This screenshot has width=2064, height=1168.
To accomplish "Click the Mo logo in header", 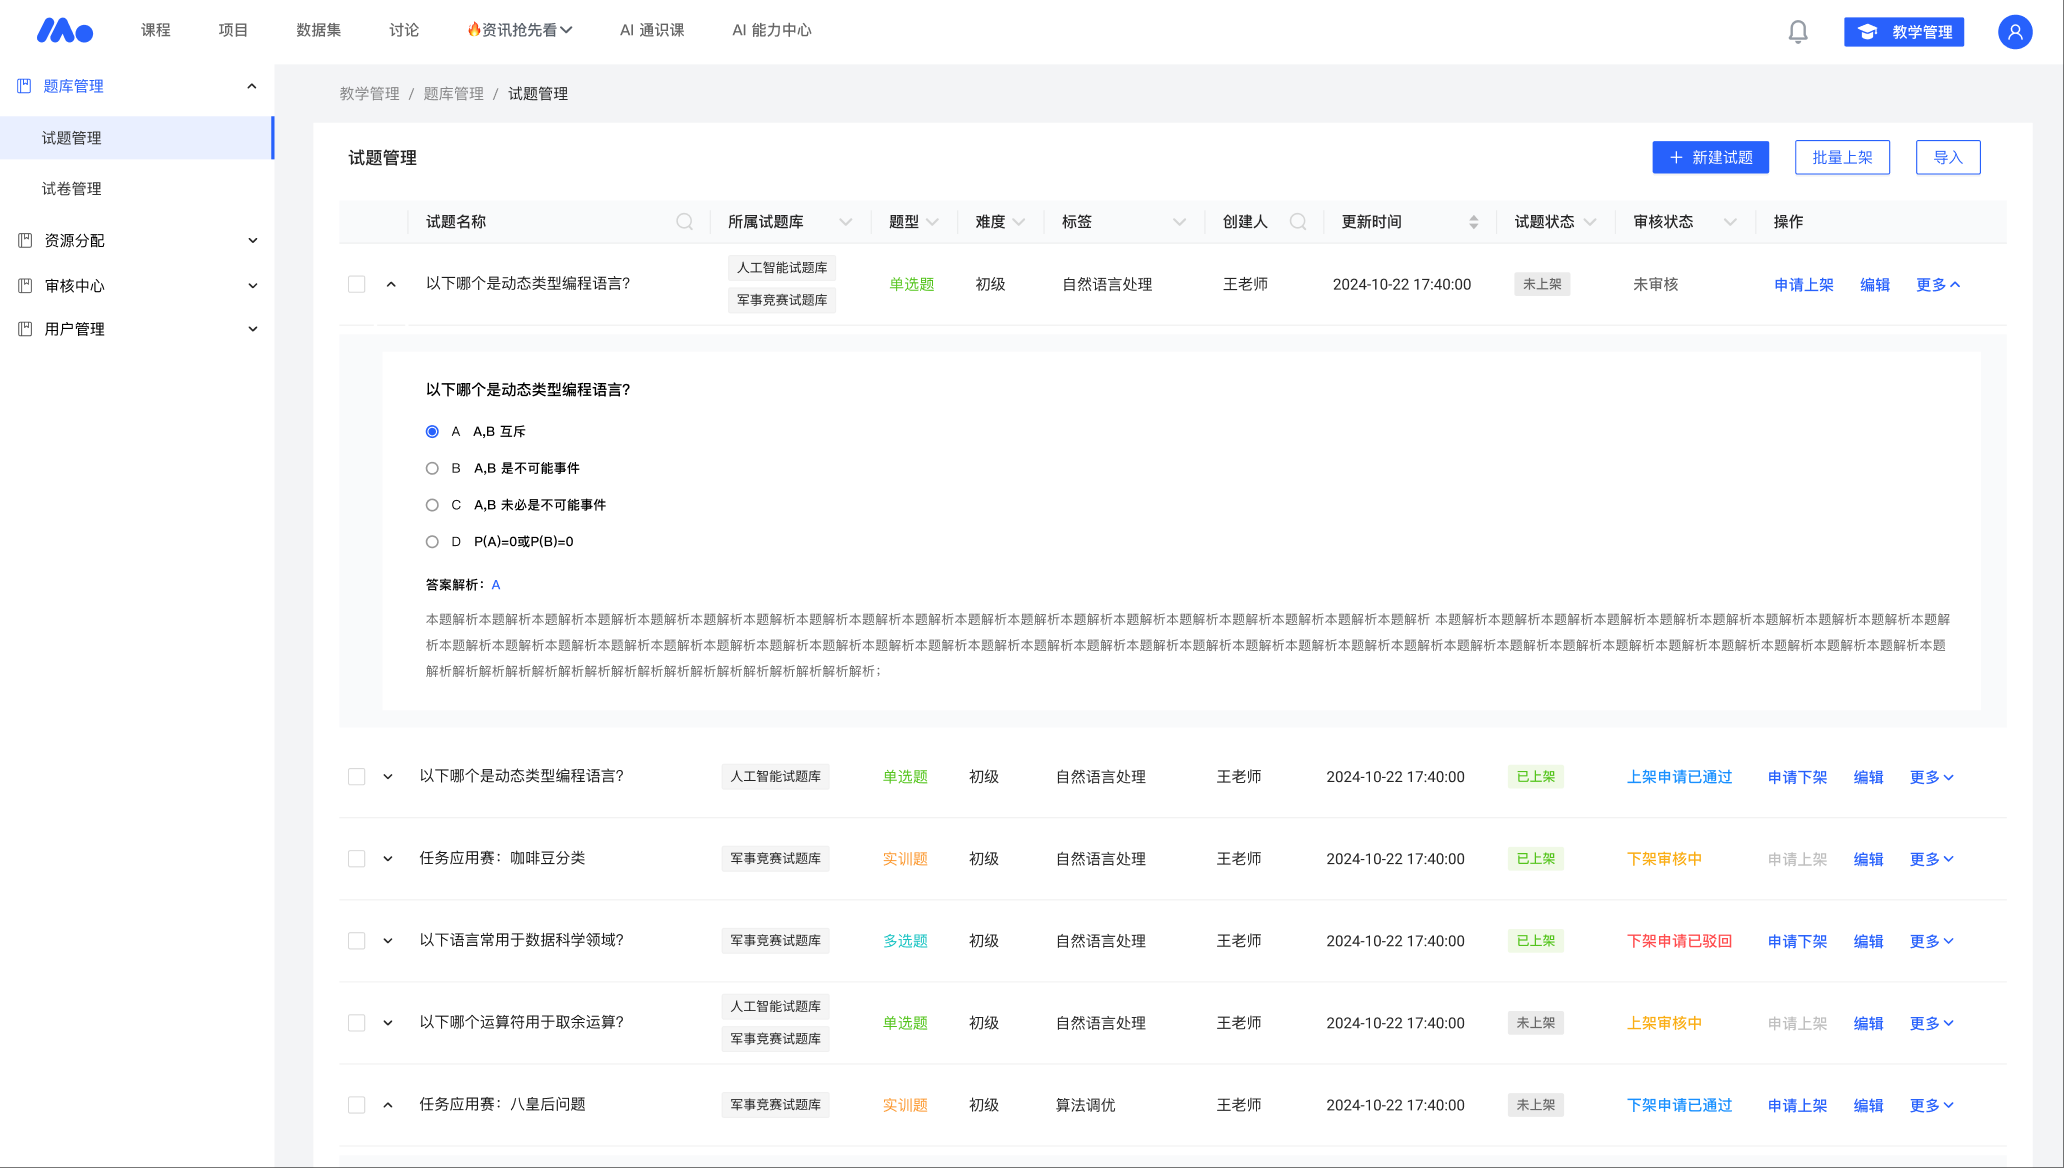I will 65,31.
